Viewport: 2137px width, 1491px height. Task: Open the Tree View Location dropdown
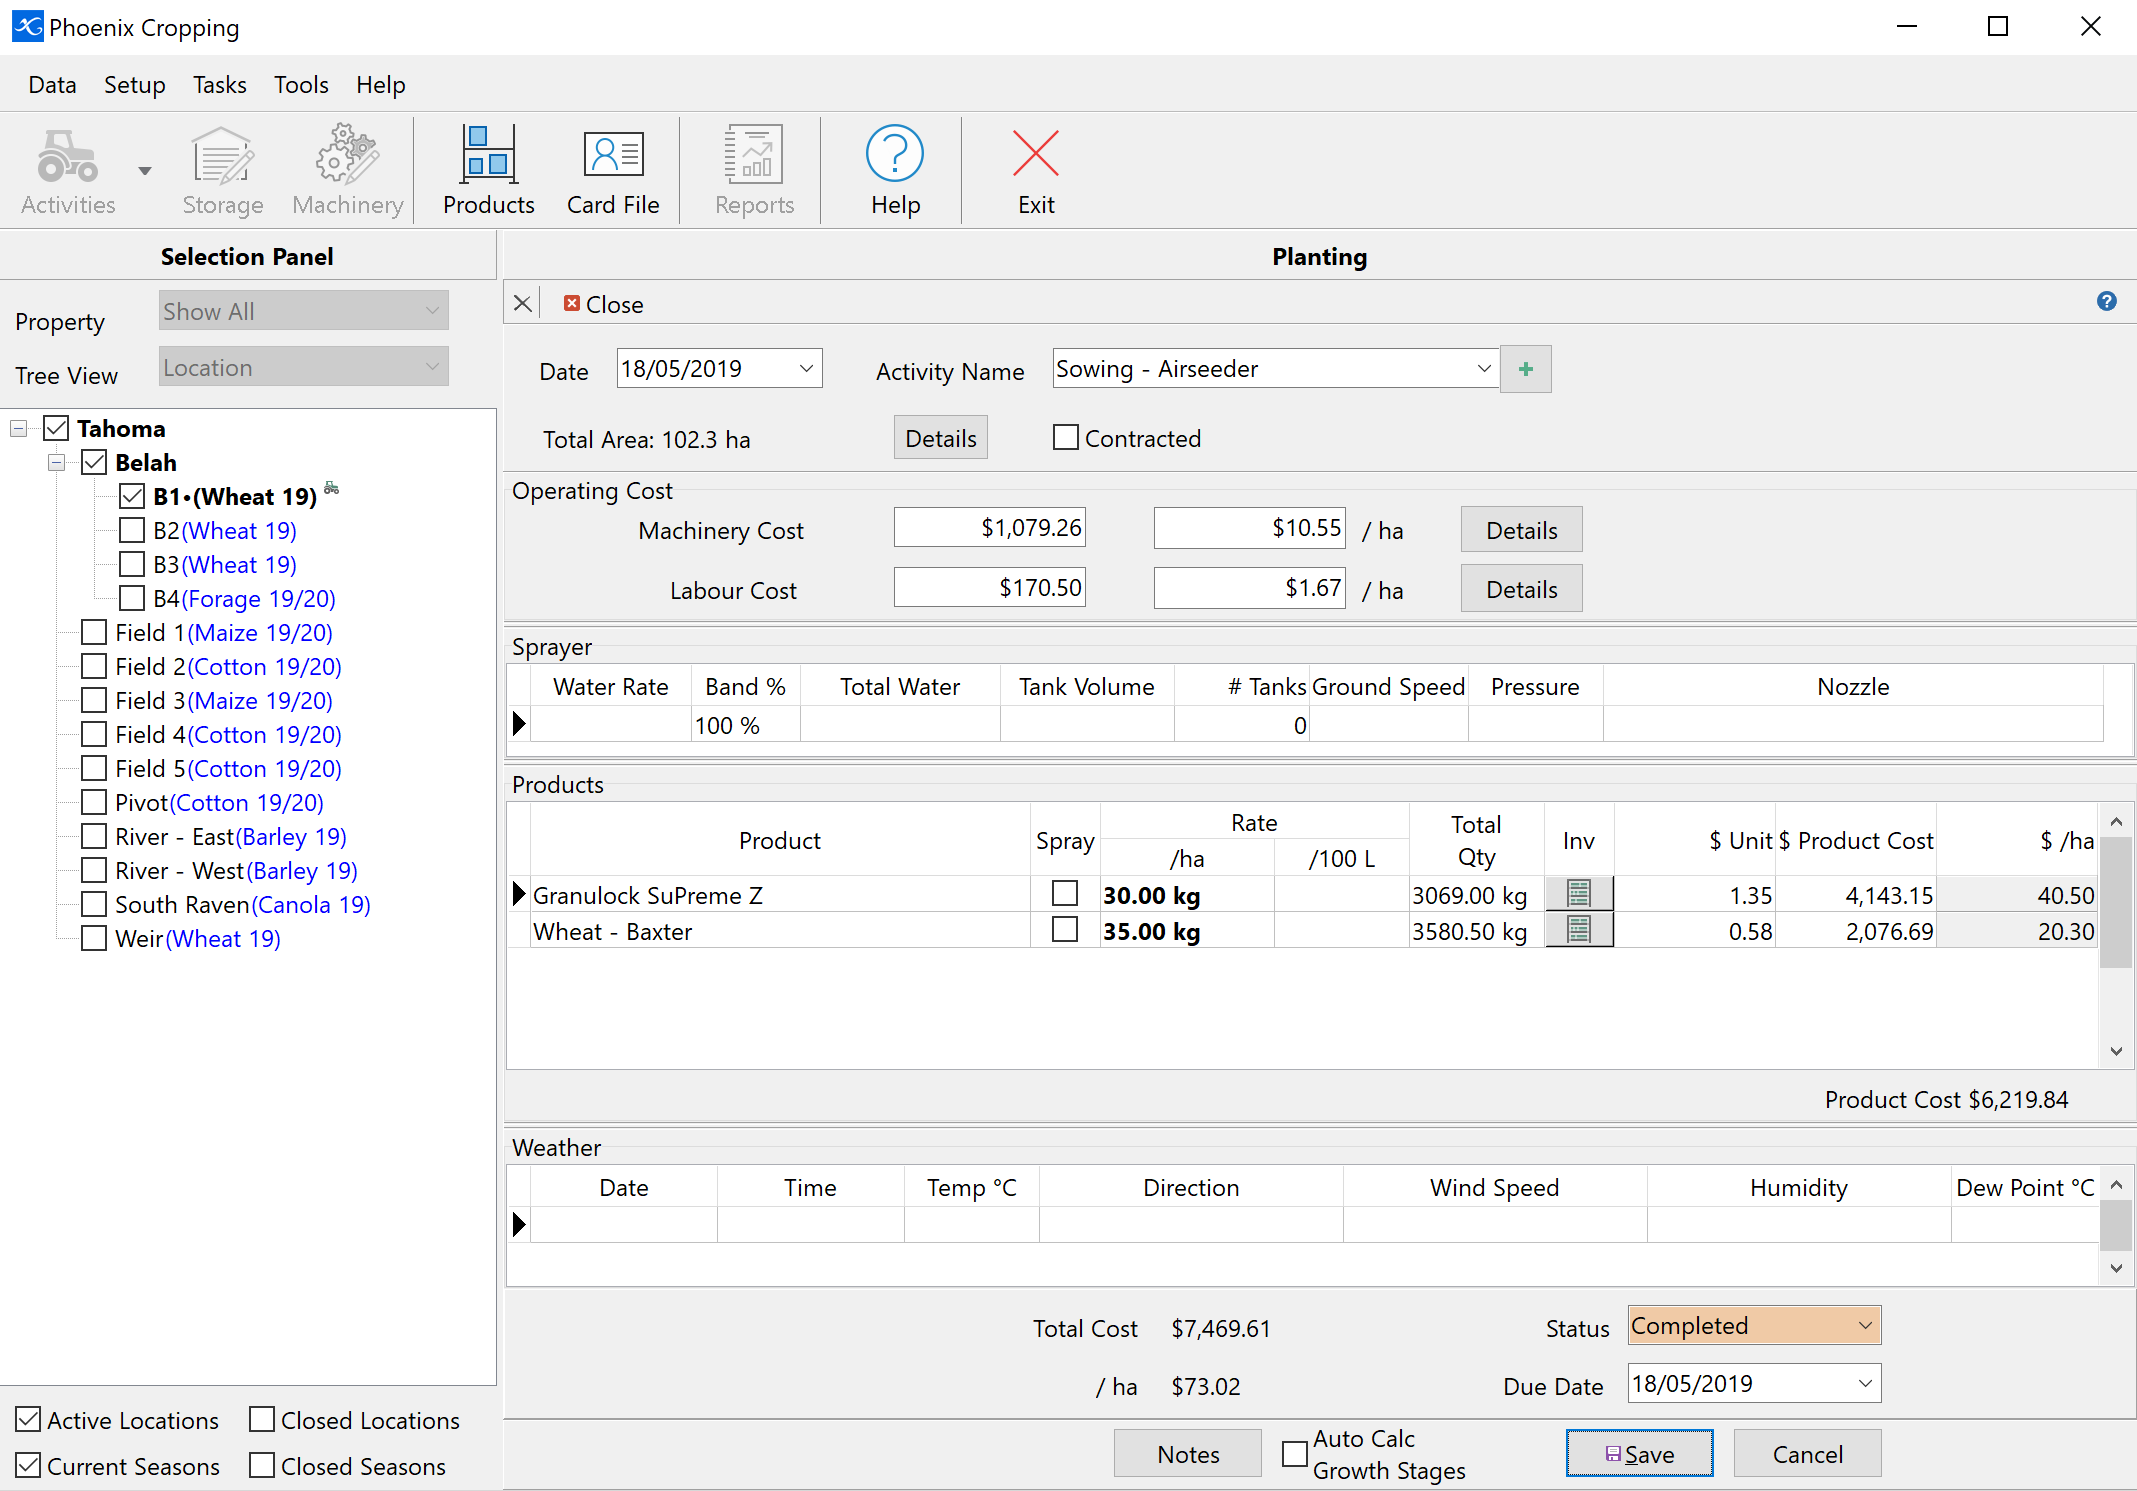click(304, 367)
